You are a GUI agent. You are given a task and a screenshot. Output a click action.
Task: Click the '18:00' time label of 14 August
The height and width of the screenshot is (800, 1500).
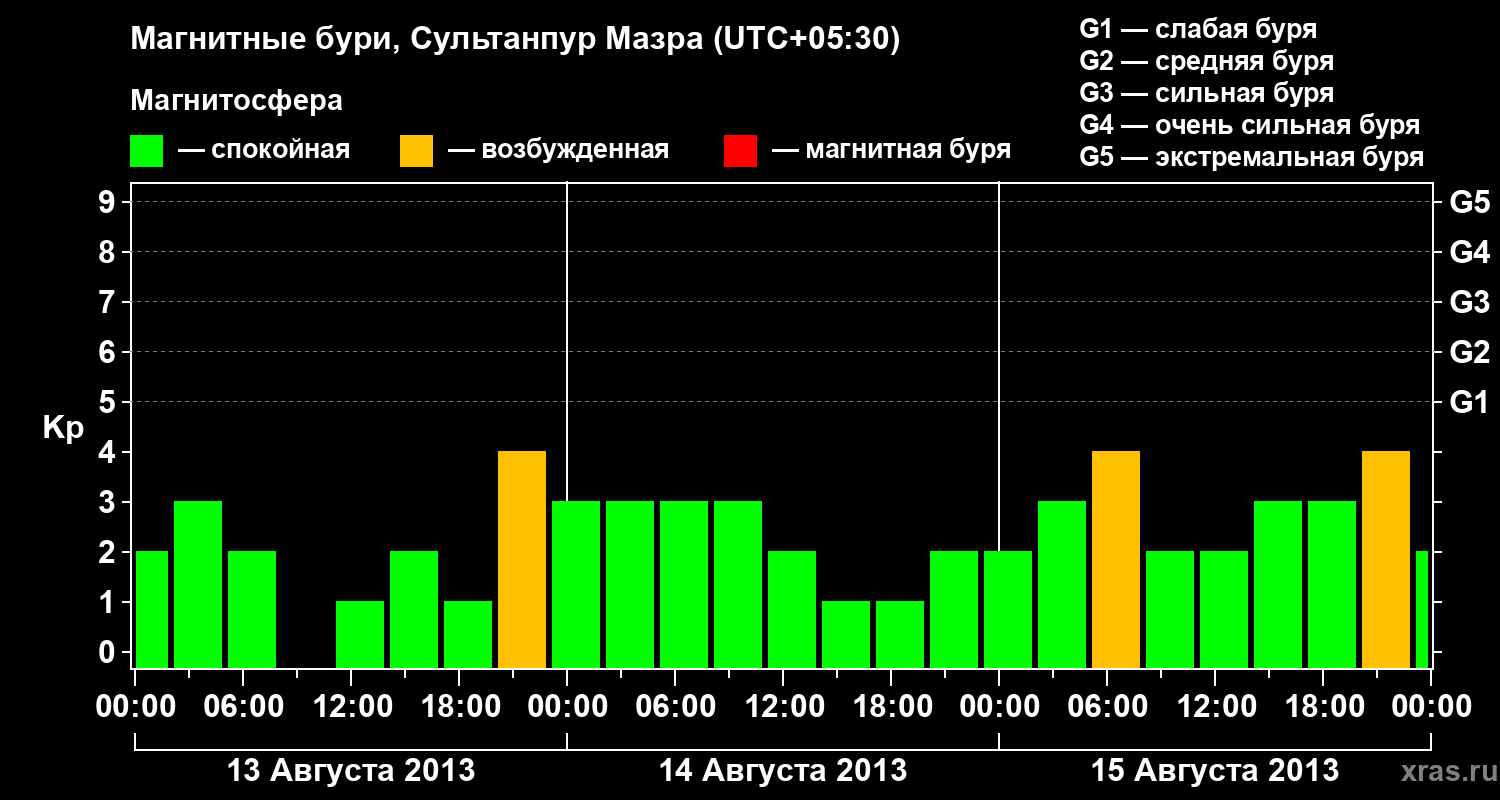click(892, 707)
